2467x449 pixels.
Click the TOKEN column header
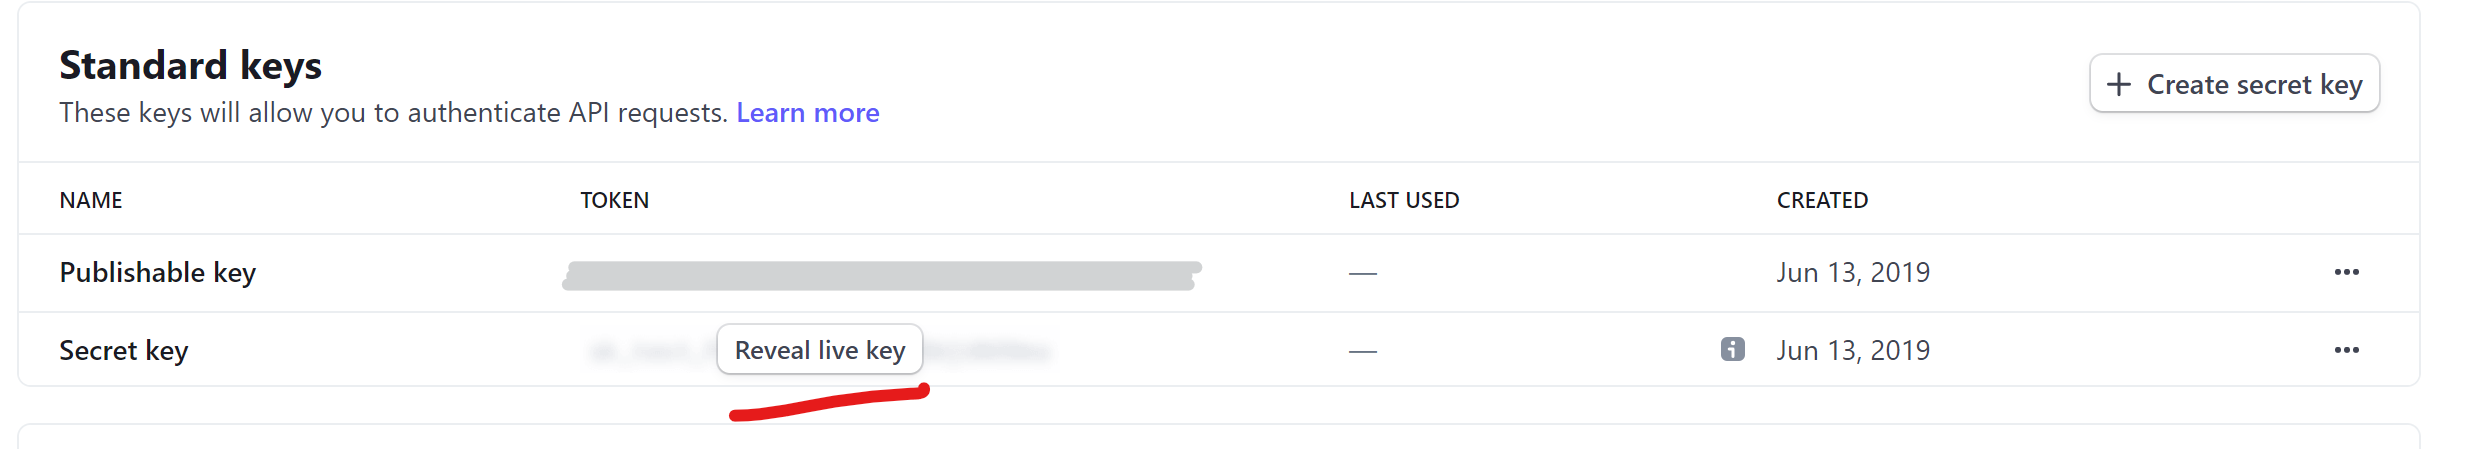point(615,200)
